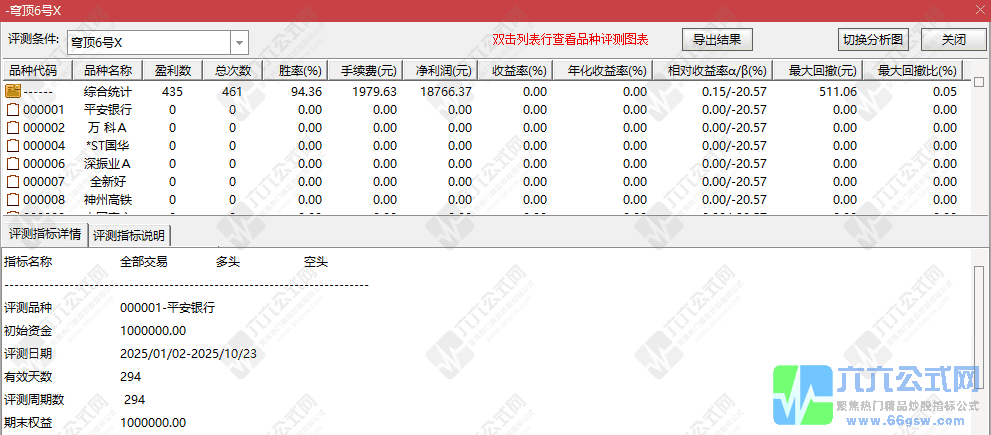This screenshot has height=435, width=991.
Task: Click the 年化收益率(%) column header
Action: click(x=607, y=71)
